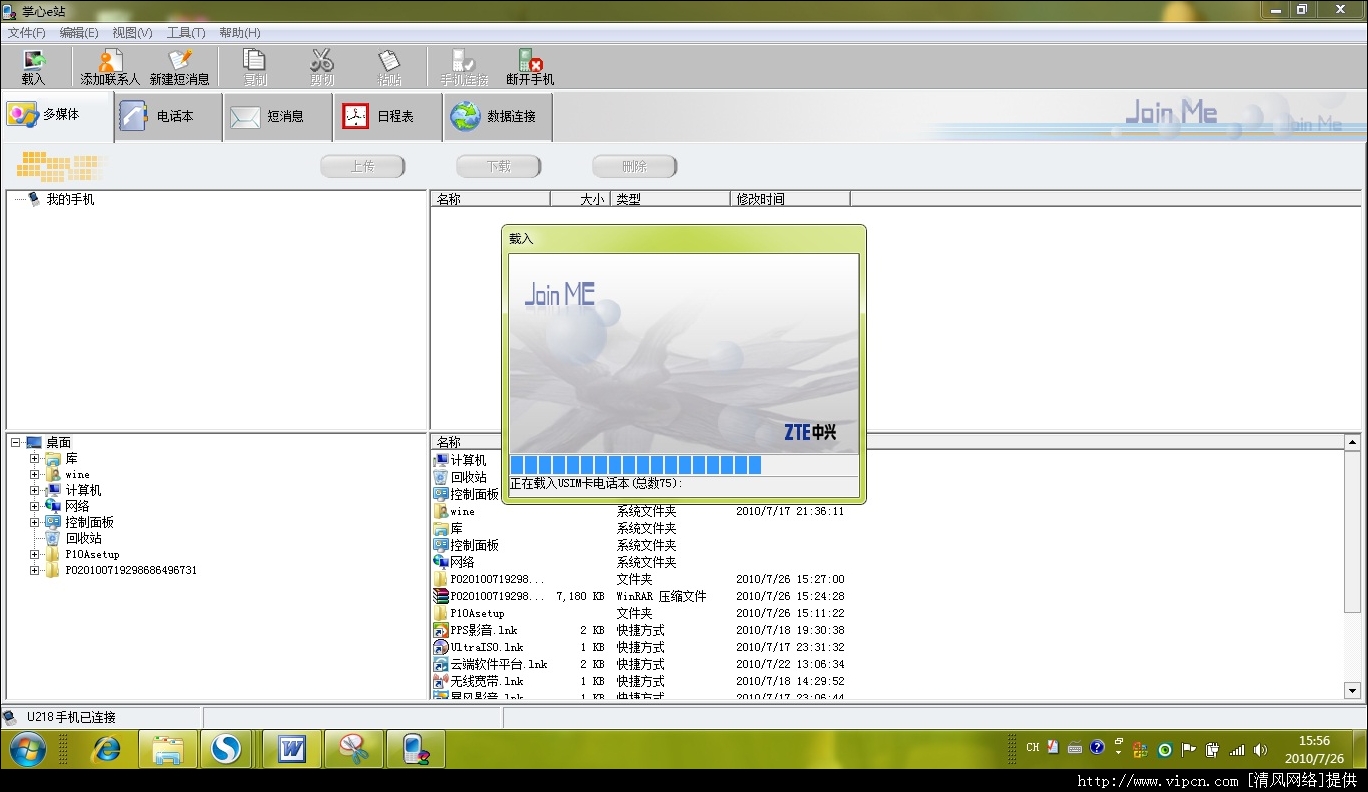Image resolution: width=1368 pixels, height=792 pixels.
Task: Open the 工具(T) menu
Action: pyautogui.click(x=185, y=33)
